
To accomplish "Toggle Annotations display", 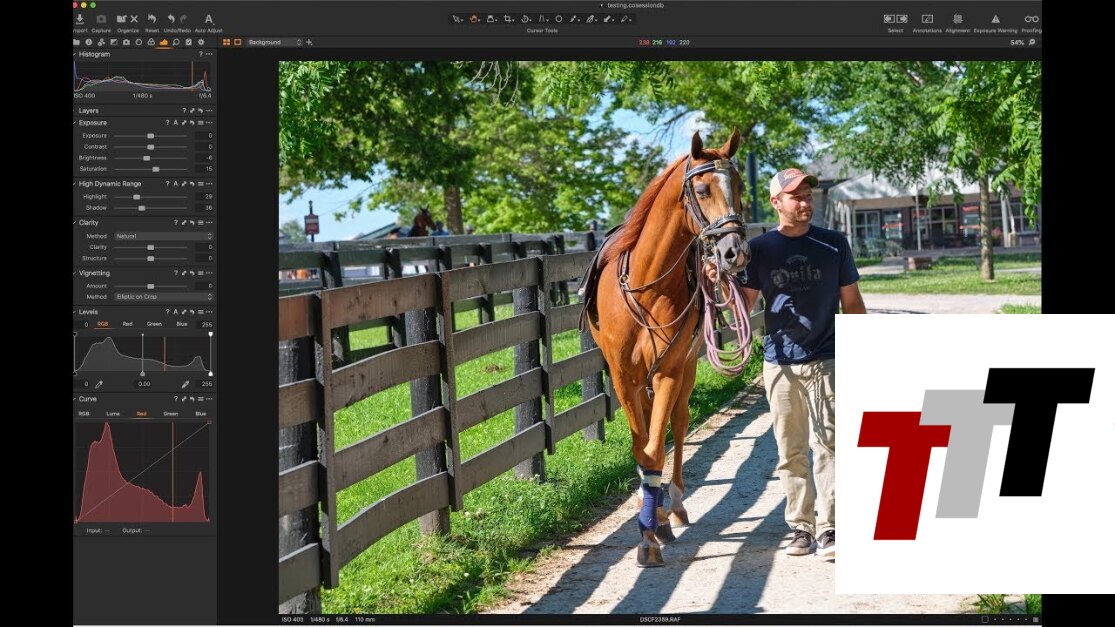I will pyautogui.click(x=927, y=19).
